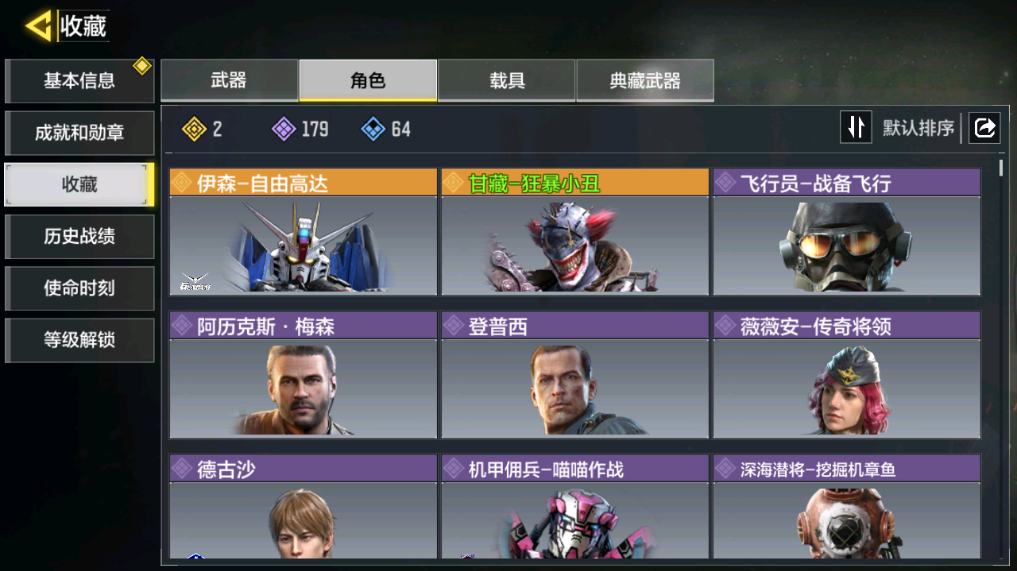Image resolution: width=1017 pixels, height=571 pixels.
Task: Switch to the 武器 tab
Action: (229, 80)
